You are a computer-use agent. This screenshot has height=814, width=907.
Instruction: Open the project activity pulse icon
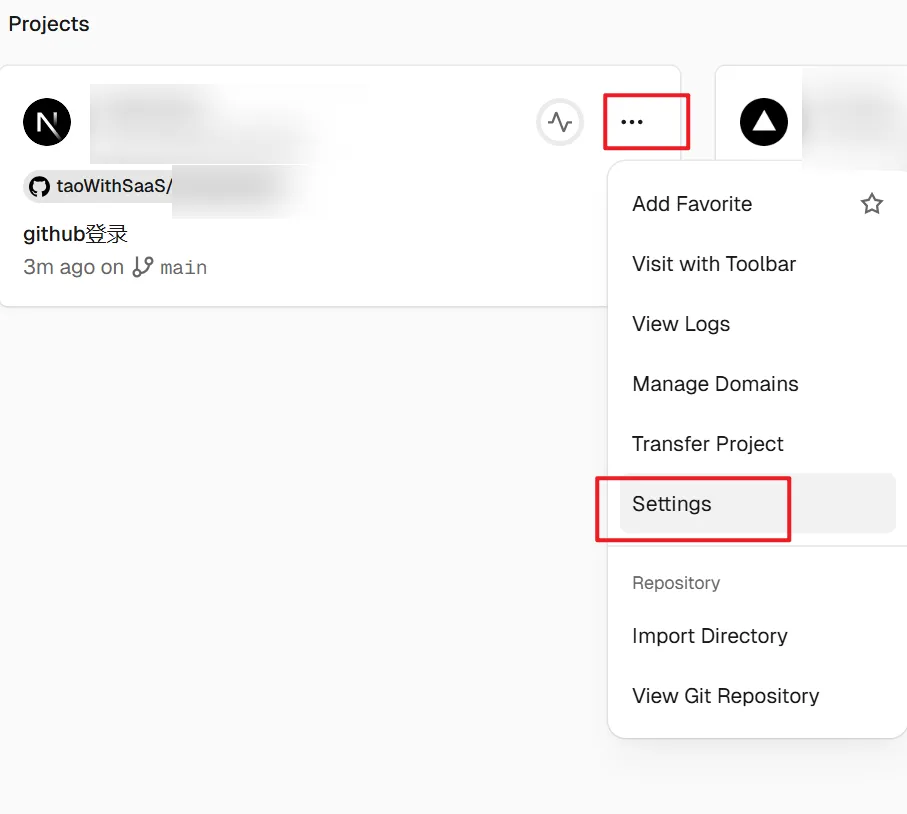pyautogui.click(x=560, y=123)
